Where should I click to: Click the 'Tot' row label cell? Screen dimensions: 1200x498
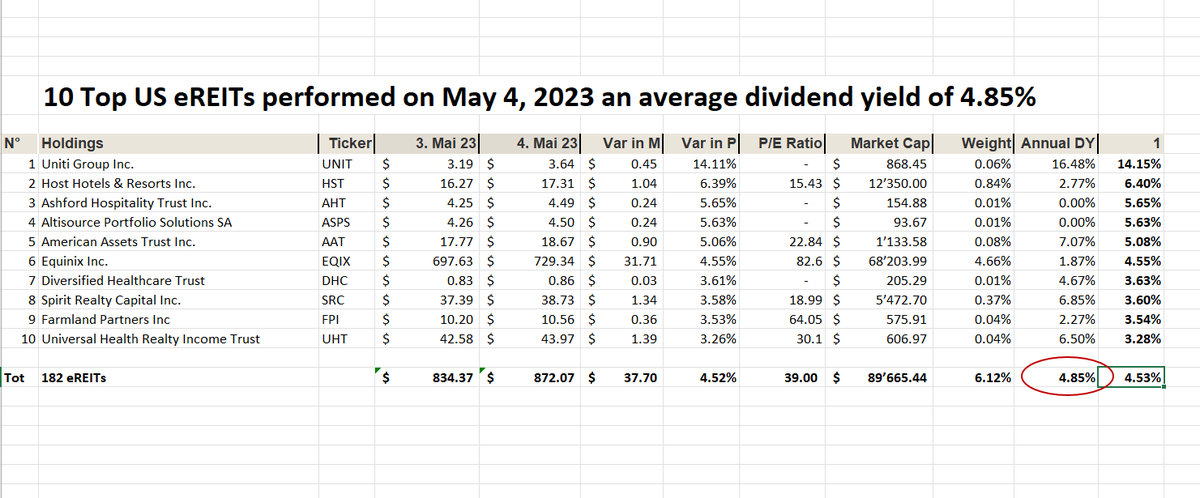click(x=20, y=378)
